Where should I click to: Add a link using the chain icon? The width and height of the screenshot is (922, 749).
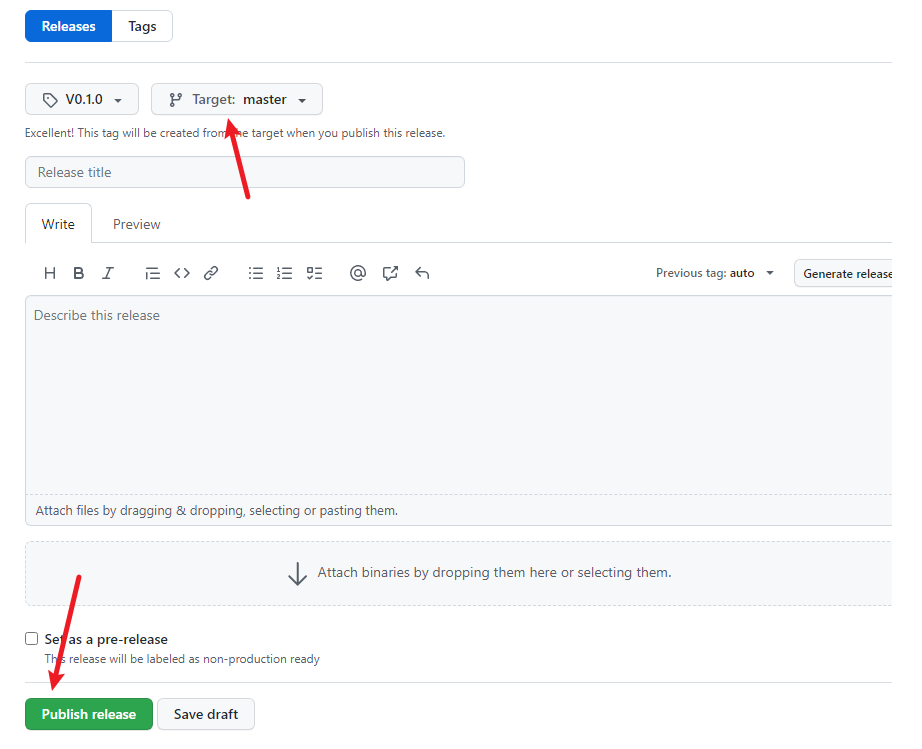click(x=211, y=273)
